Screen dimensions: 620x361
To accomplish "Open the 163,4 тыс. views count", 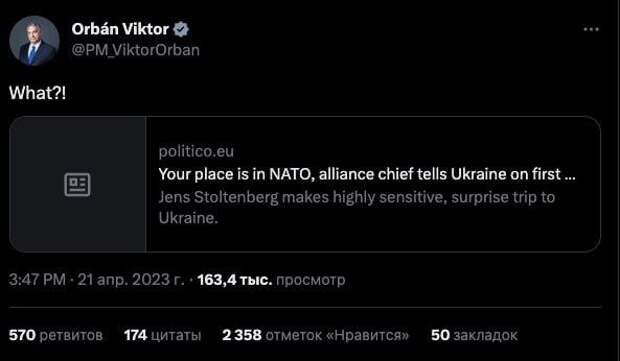I will [235, 280].
